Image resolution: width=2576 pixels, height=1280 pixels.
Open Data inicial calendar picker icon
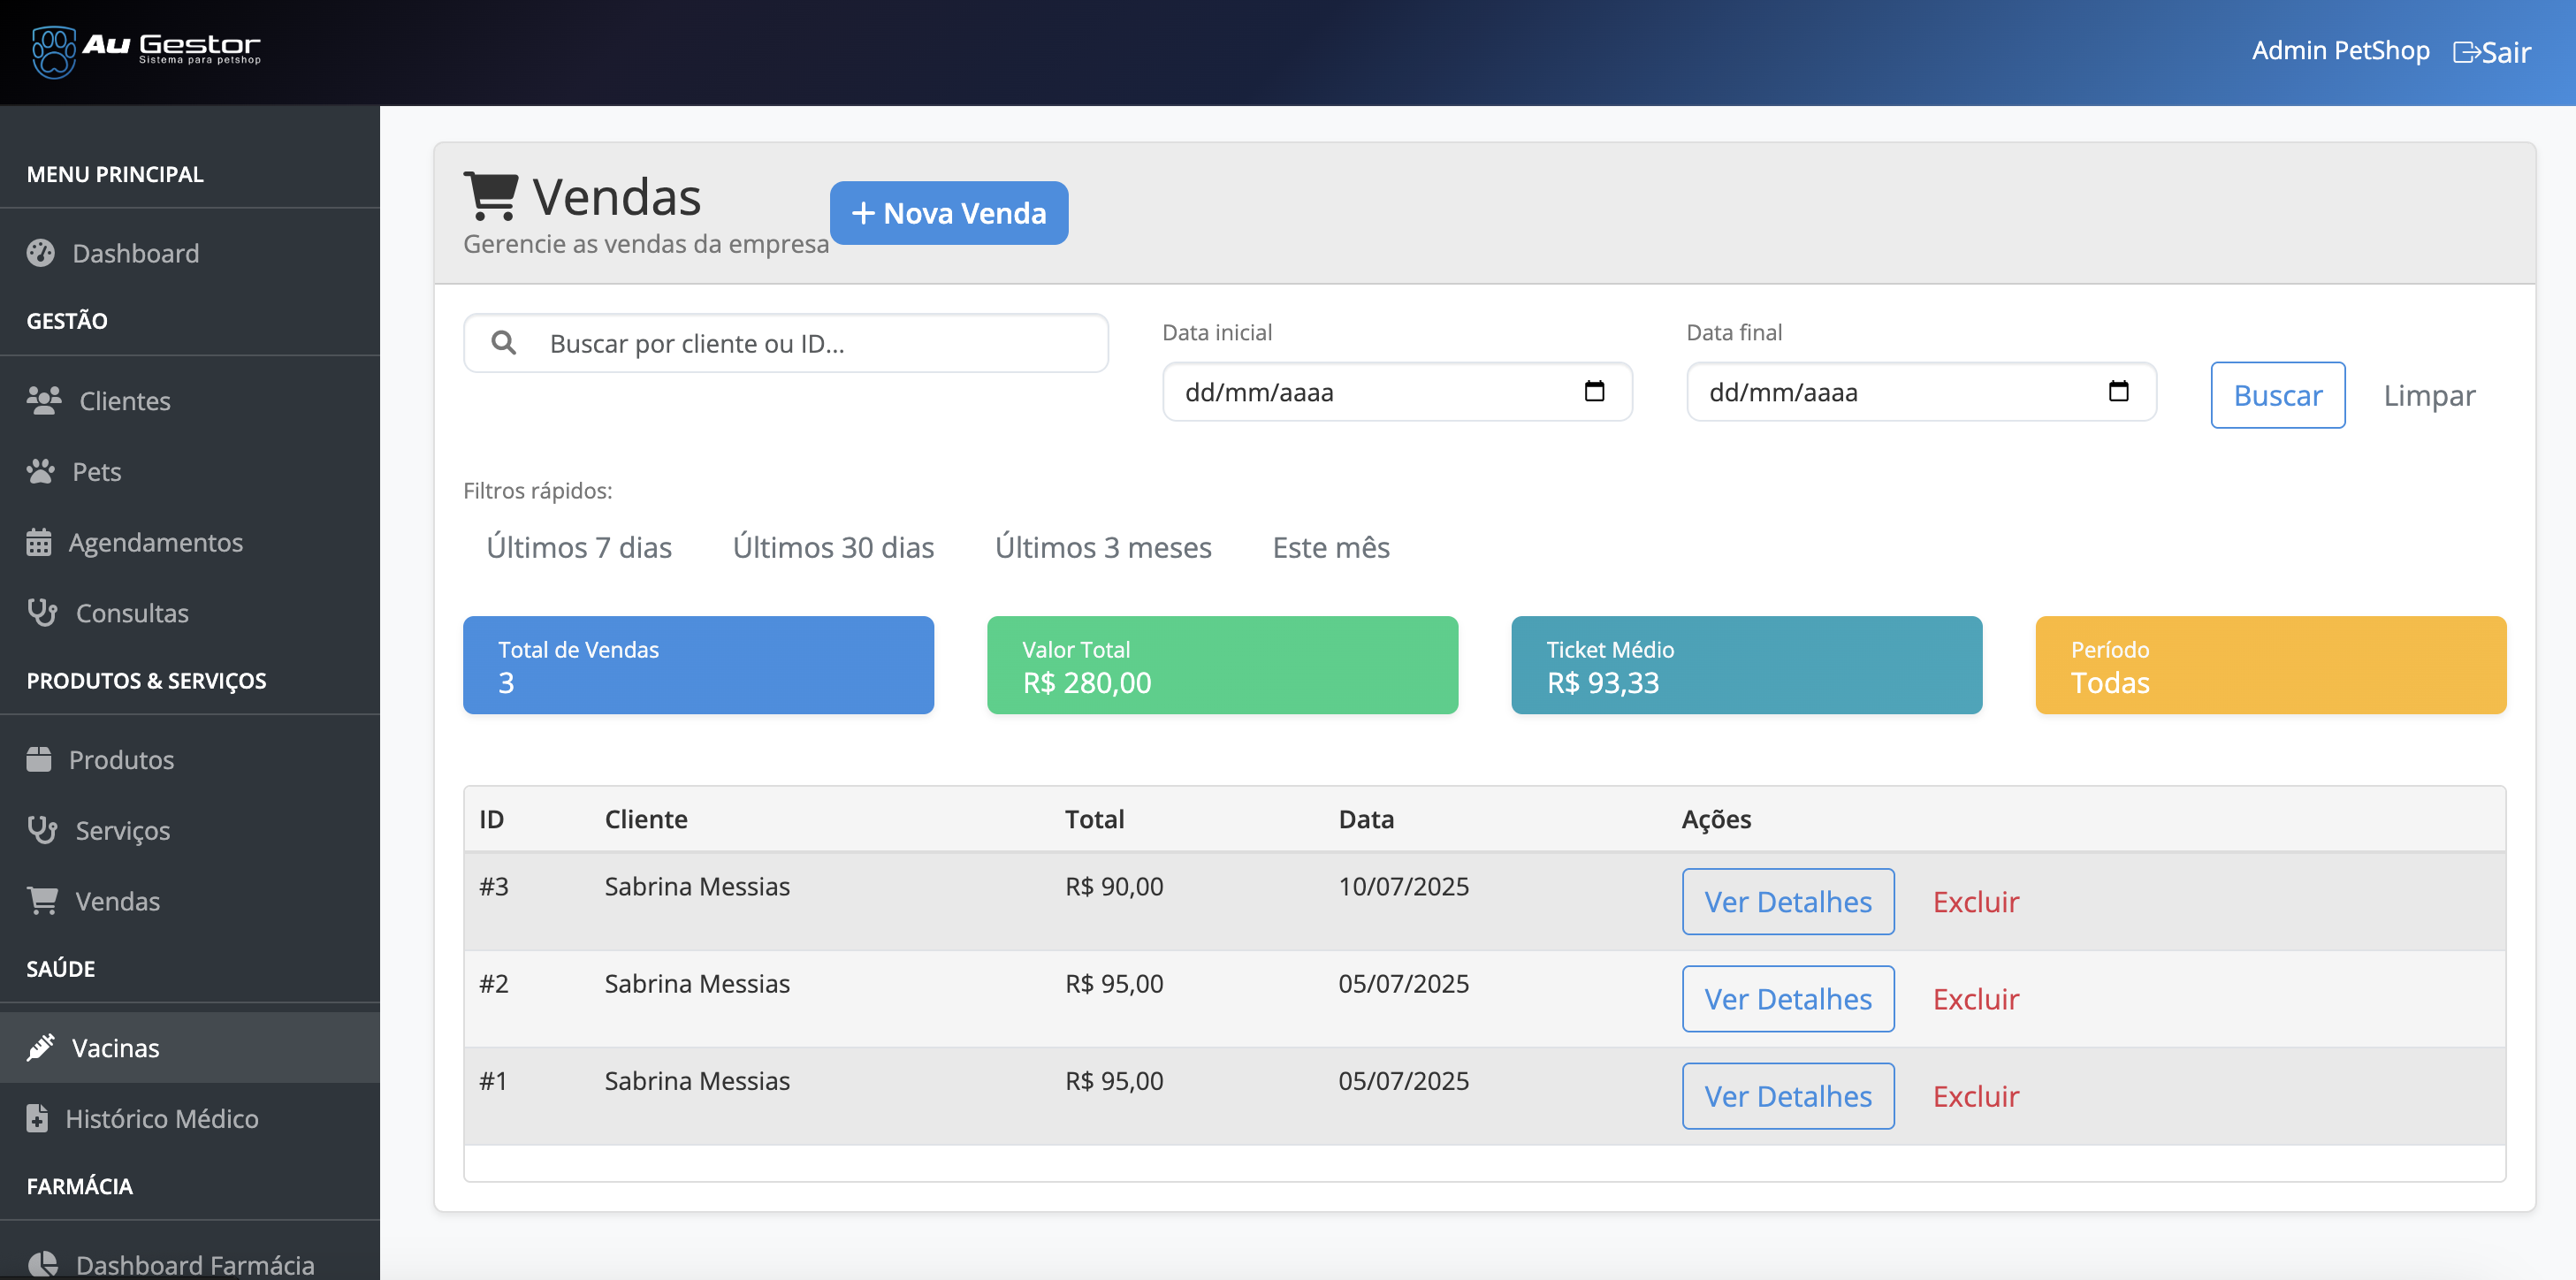tap(1594, 391)
